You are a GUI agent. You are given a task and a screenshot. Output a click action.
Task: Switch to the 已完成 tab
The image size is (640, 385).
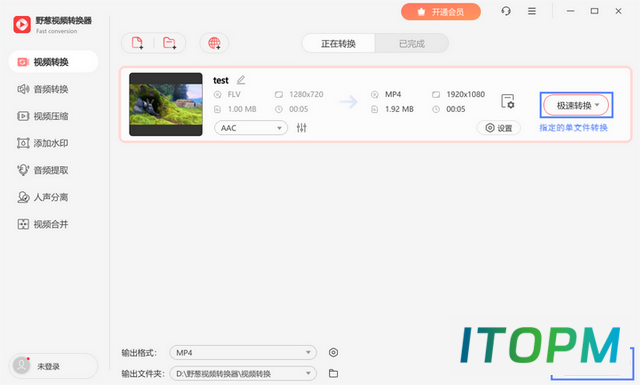[412, 43]
